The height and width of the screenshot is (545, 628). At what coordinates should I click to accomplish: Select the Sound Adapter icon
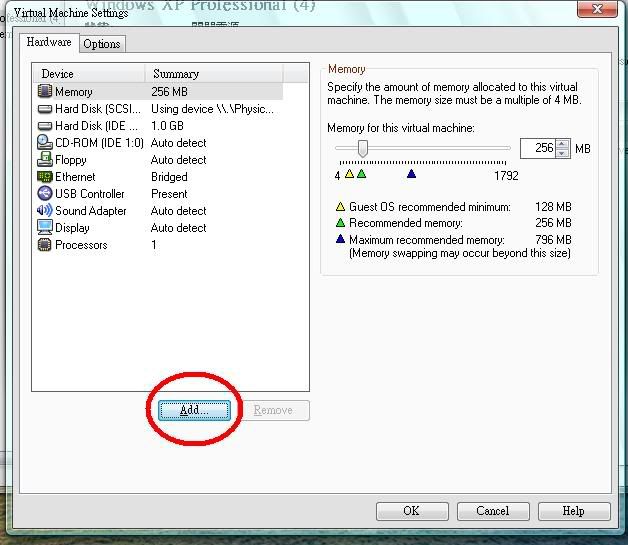coord(45,211)
